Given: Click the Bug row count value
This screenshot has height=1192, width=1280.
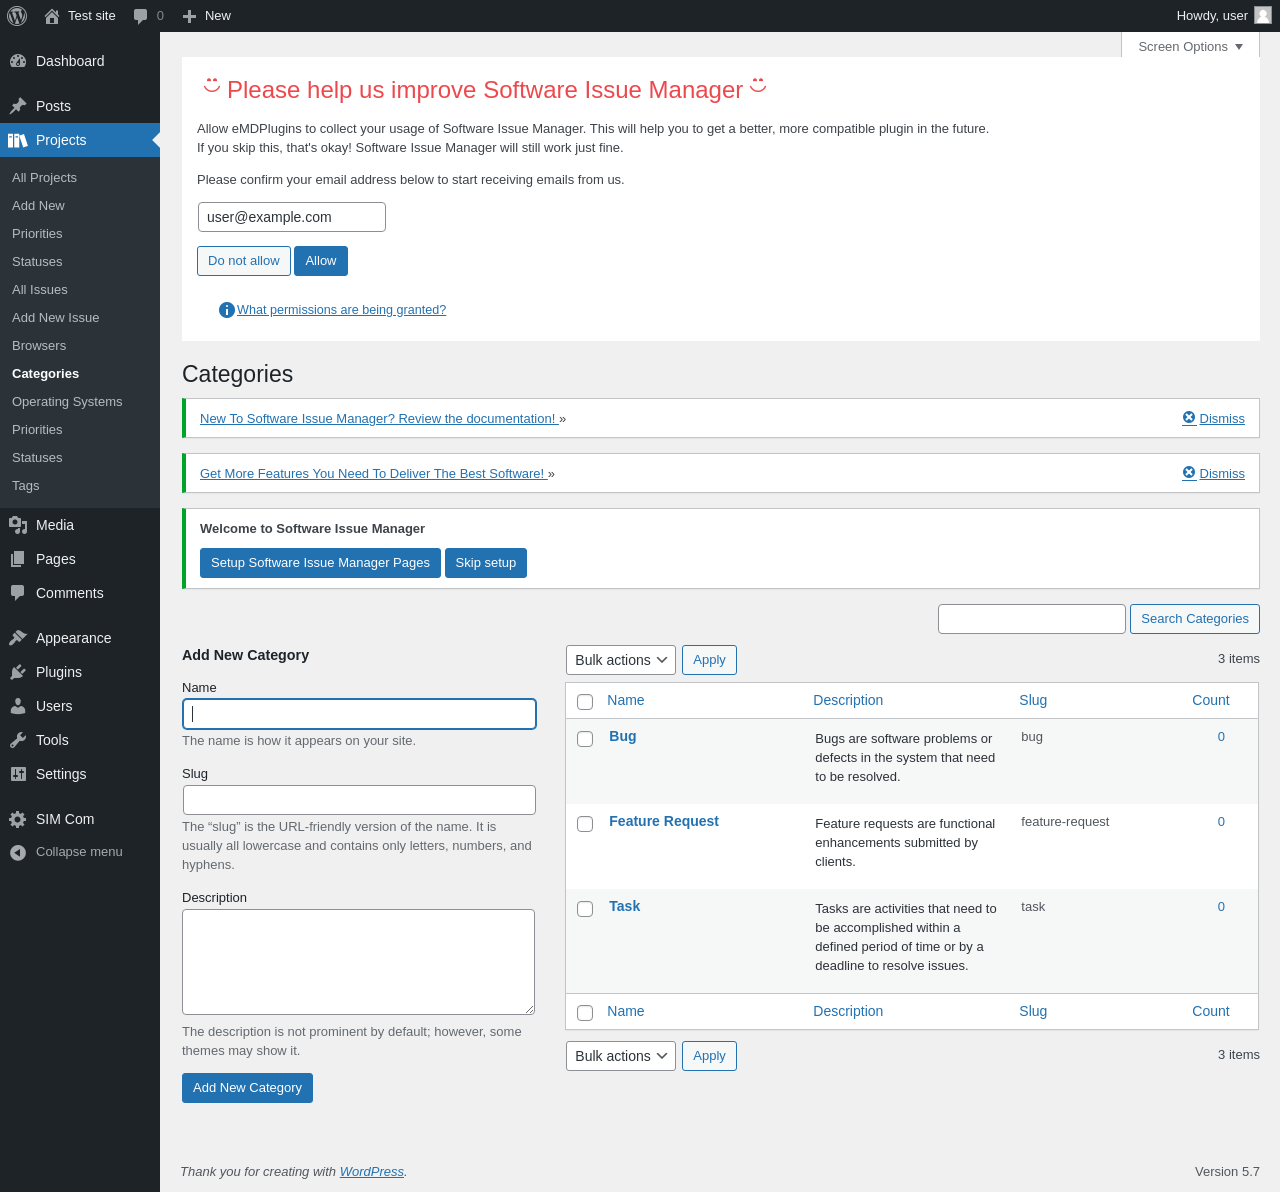Looking at the screenshot, I should pos(1221,737).
